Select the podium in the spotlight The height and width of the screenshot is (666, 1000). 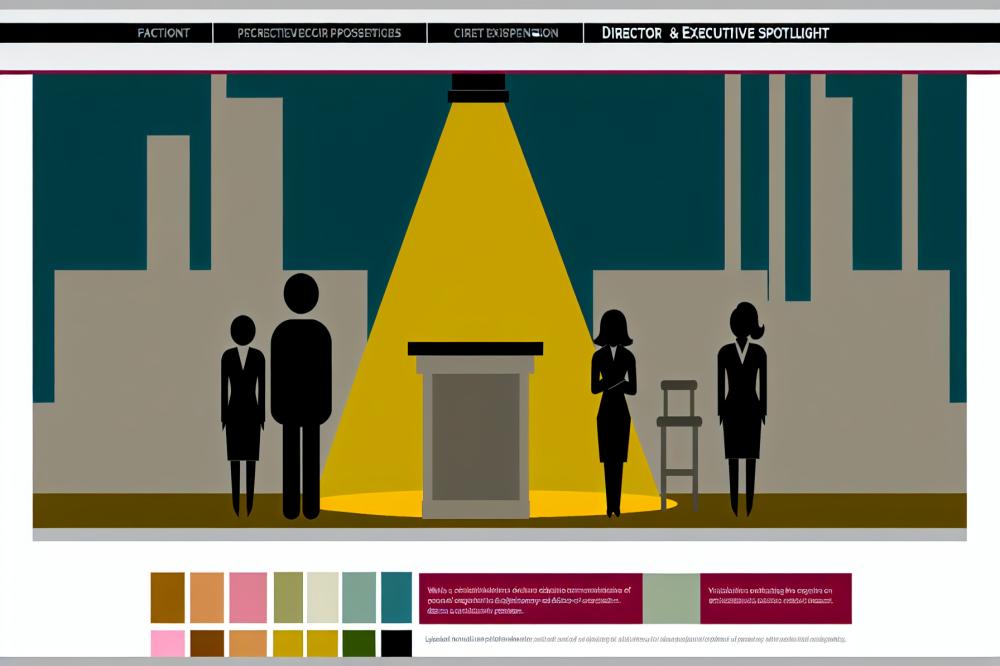(475, 428)
